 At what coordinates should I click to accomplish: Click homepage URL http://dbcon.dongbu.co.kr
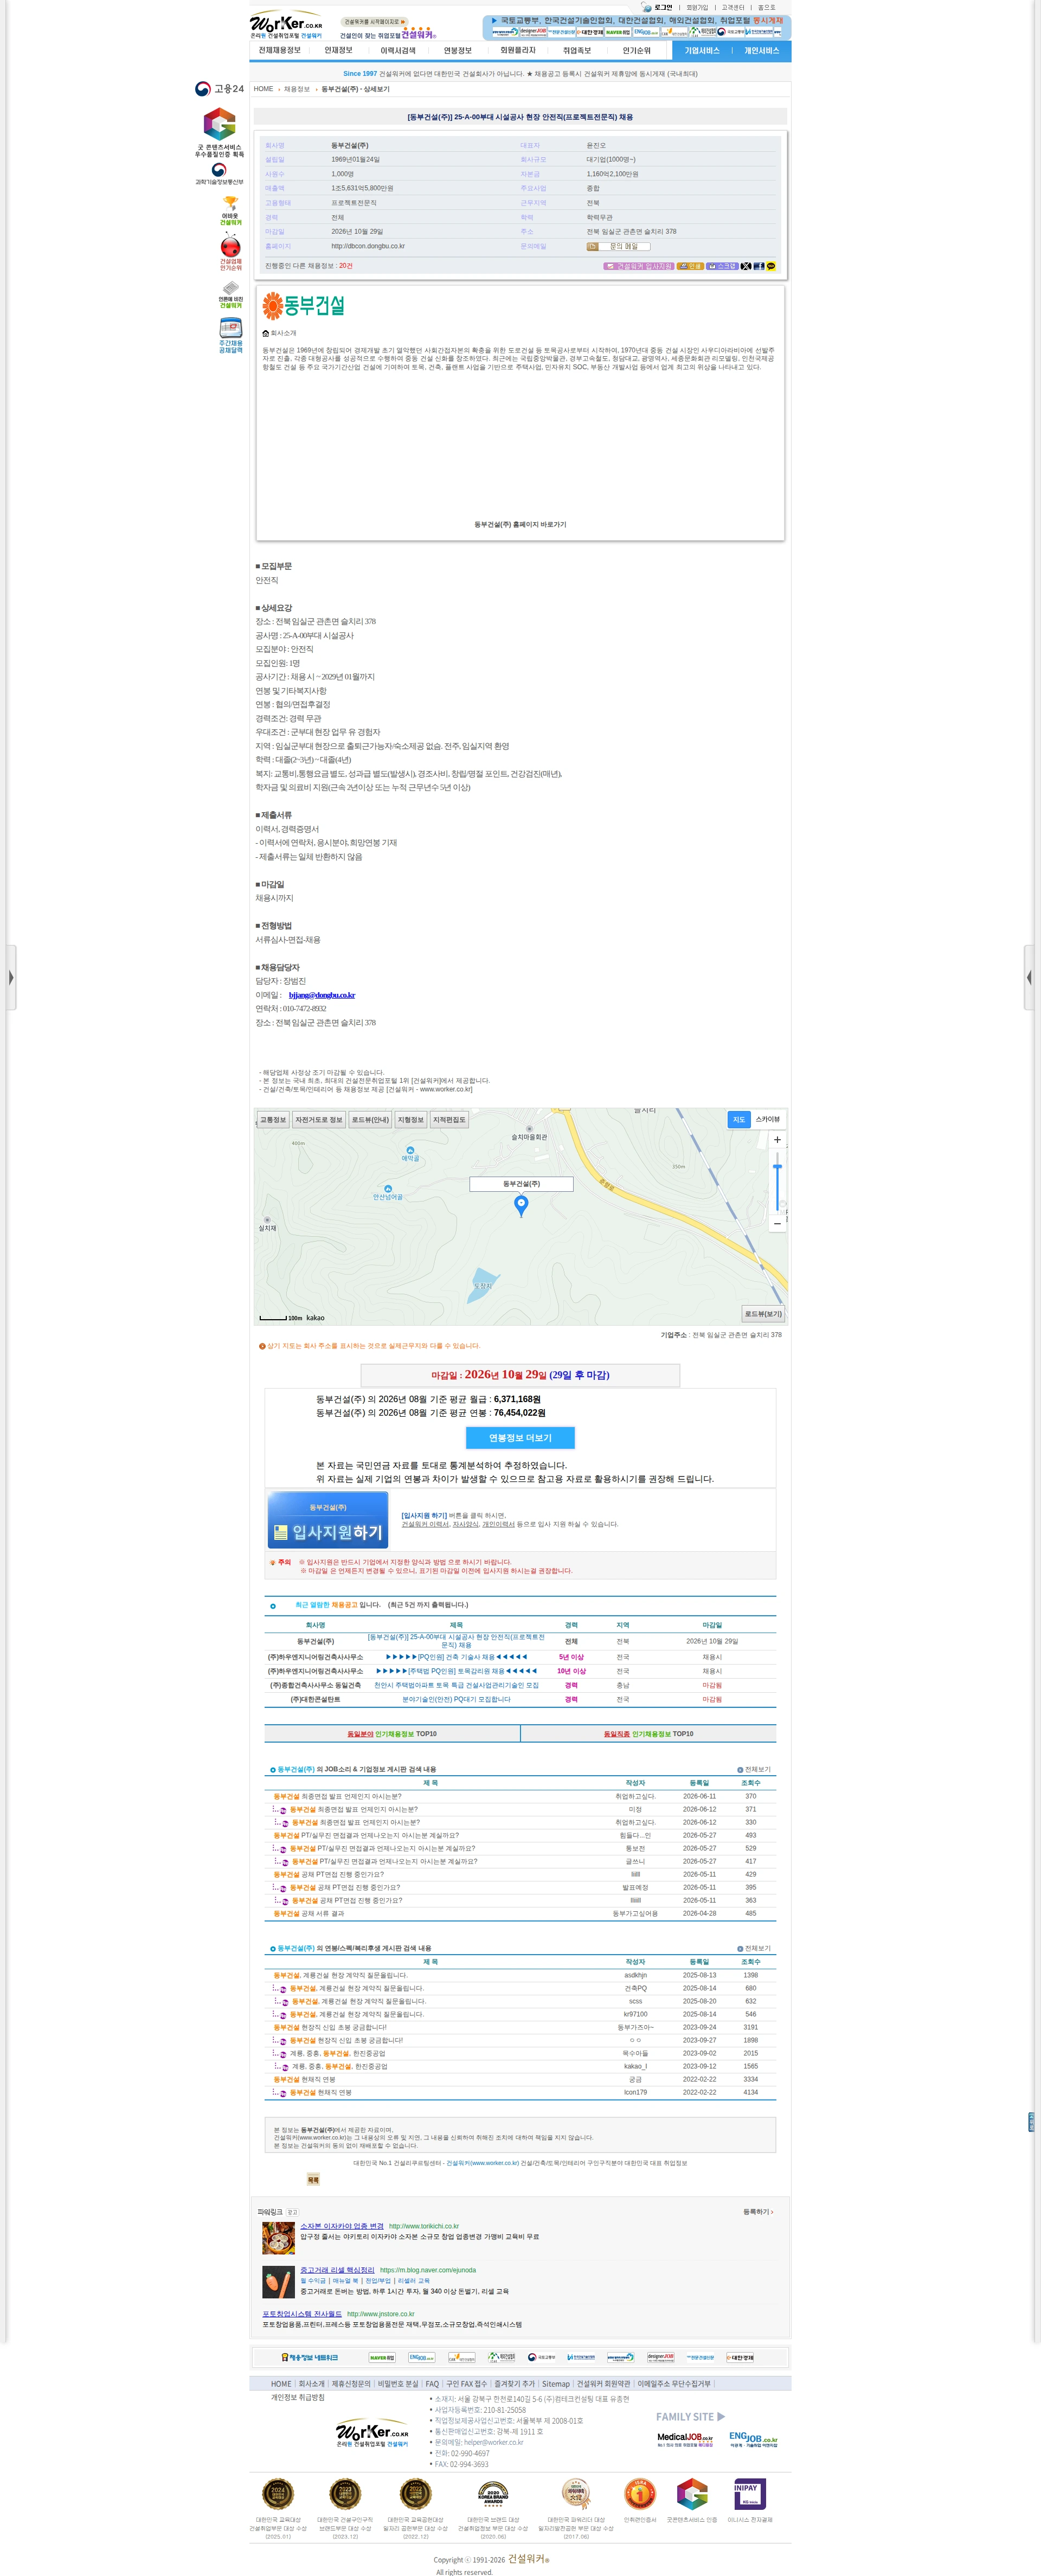(x=368, y=246)
